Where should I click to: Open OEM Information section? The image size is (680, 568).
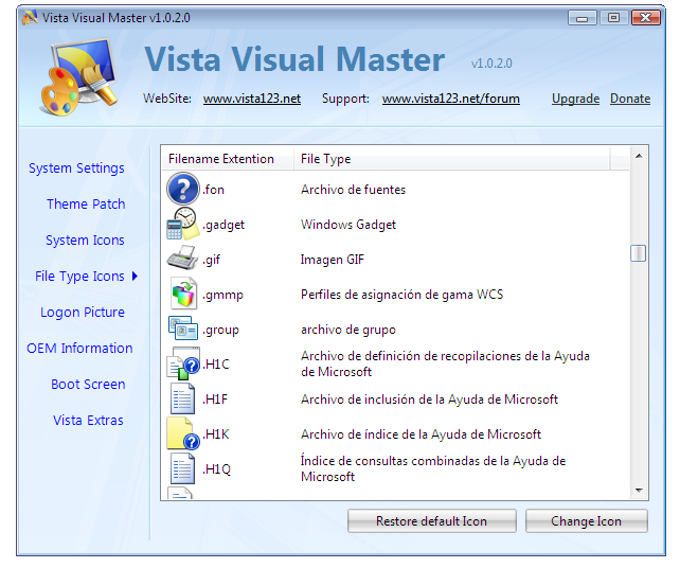(79, 348)
